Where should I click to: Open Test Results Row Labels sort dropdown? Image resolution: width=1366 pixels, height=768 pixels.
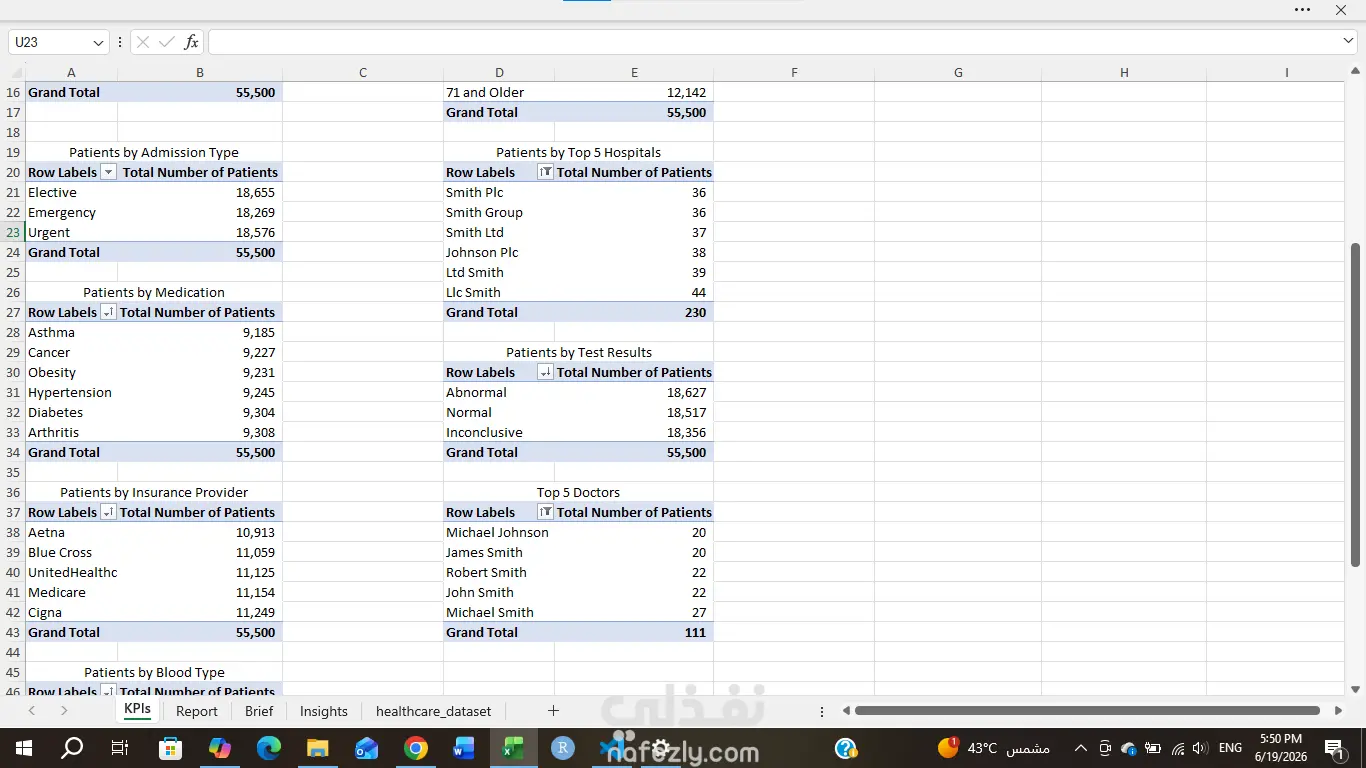(545, 372)
